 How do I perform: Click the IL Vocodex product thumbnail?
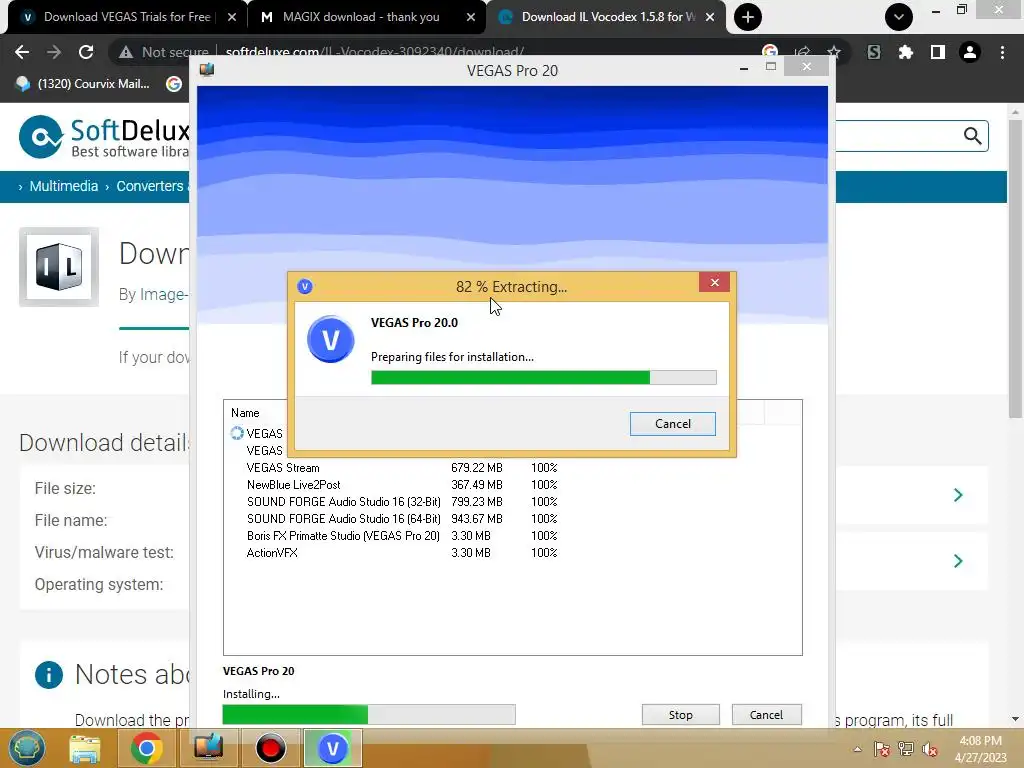pos(59,266)
